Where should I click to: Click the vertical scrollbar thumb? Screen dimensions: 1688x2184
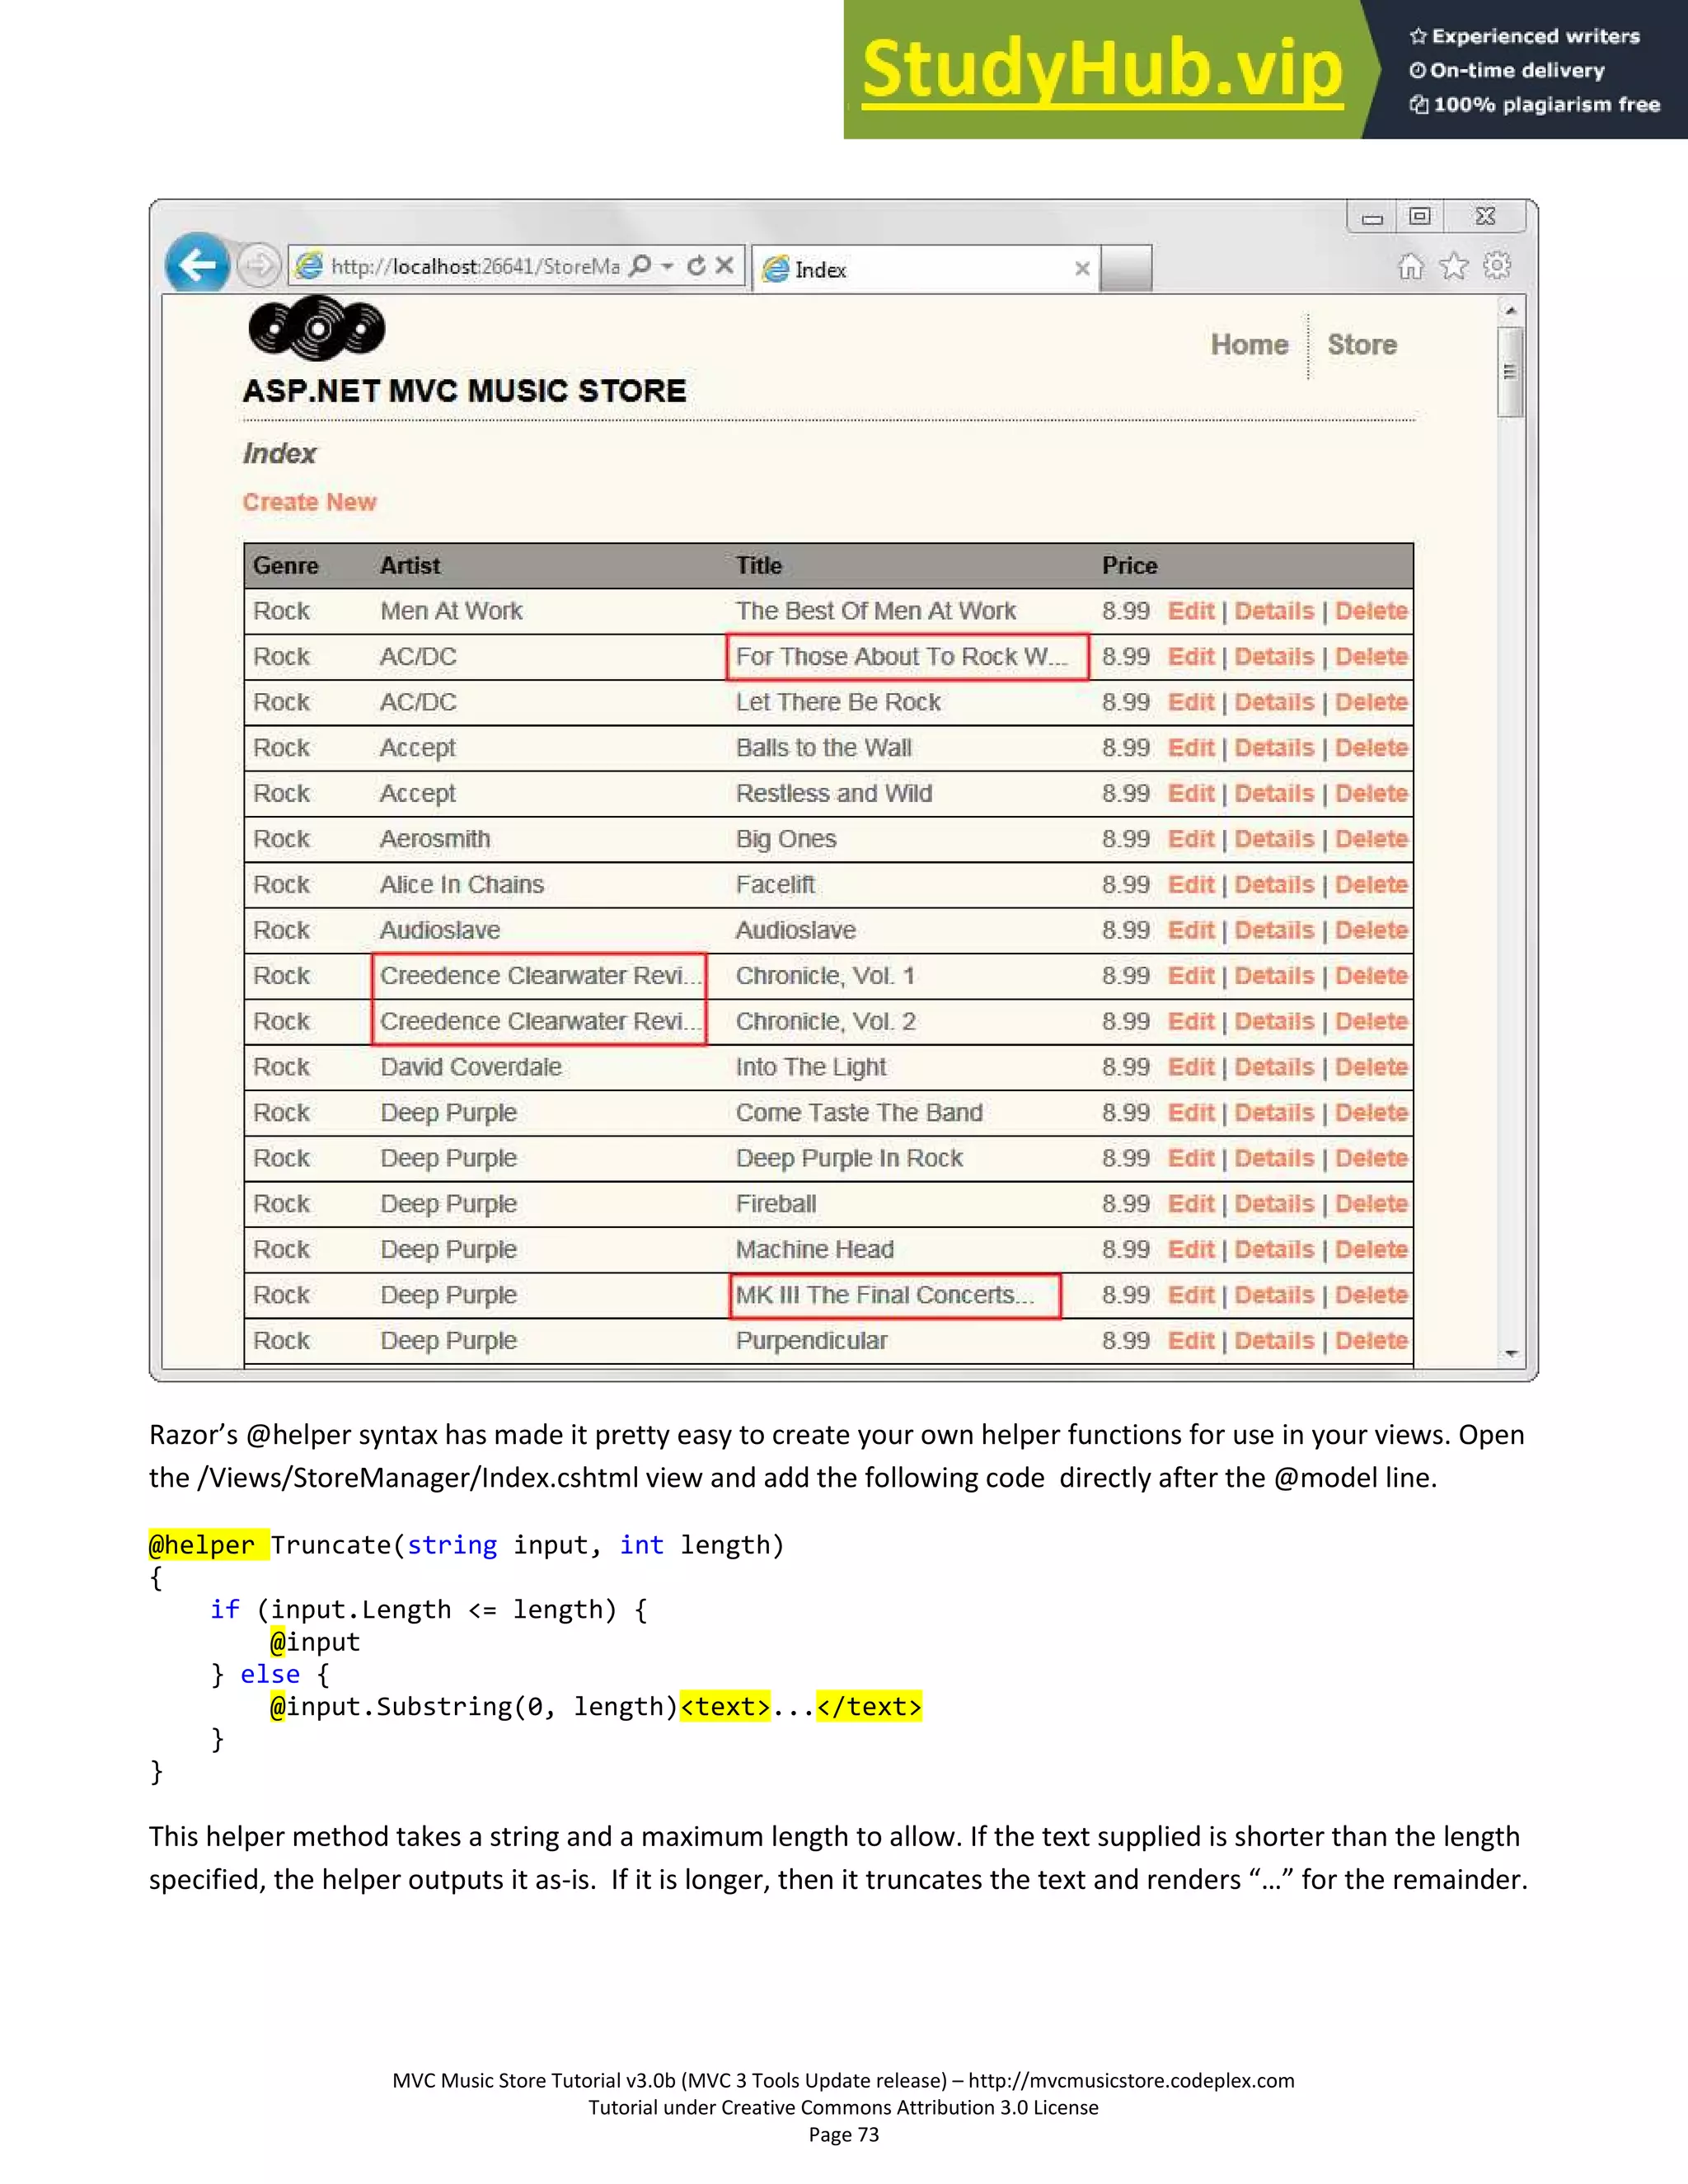pos(1510,371)
